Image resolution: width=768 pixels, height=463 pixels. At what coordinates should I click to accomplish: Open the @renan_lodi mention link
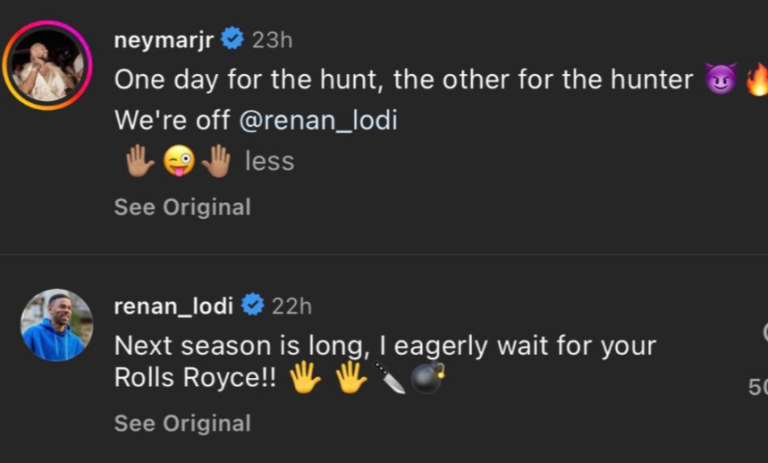pyautogui.click(x=317, y=120)
